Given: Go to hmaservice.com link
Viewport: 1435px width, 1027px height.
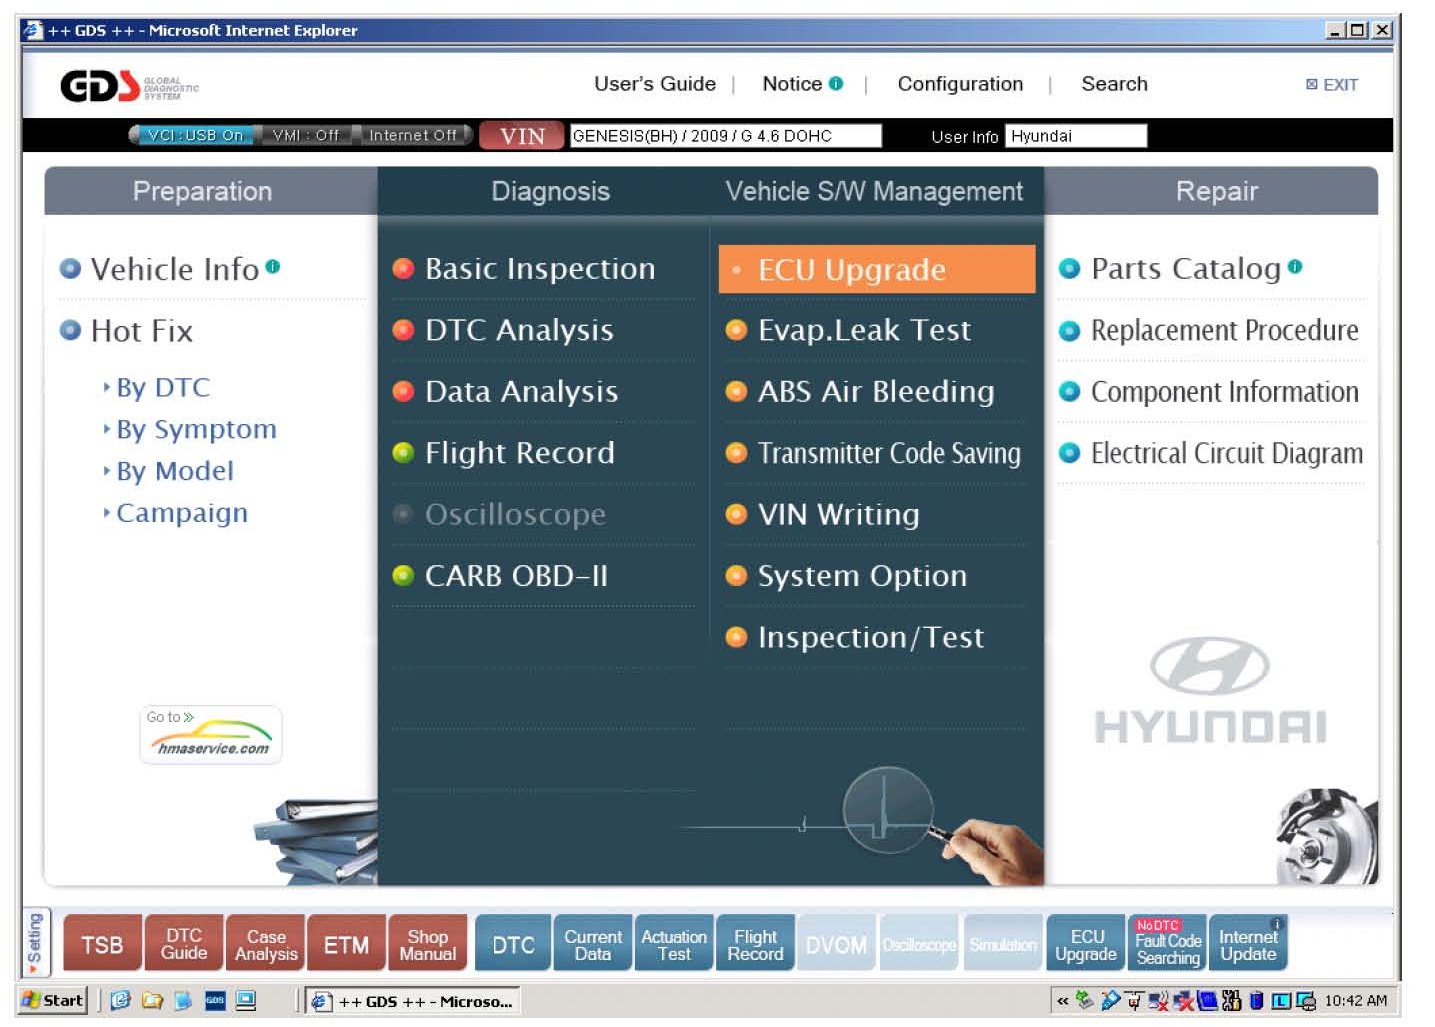Looking at the screenshot, I should pos(211,736).
